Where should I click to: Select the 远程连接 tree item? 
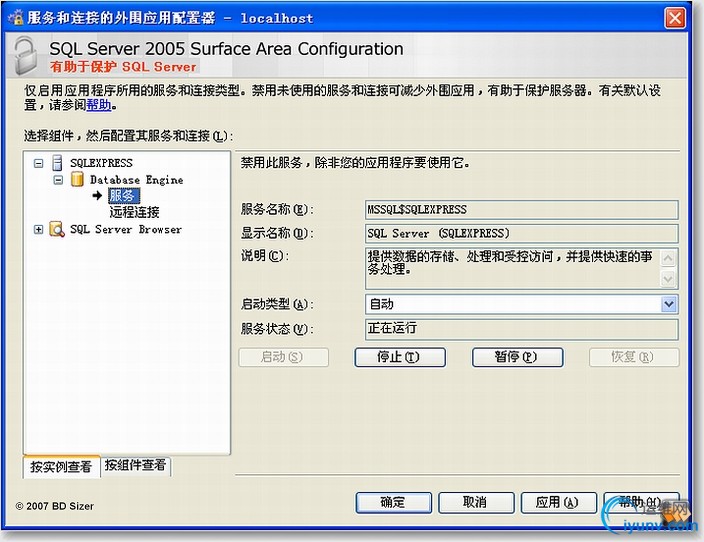click(x=134, y=212)
